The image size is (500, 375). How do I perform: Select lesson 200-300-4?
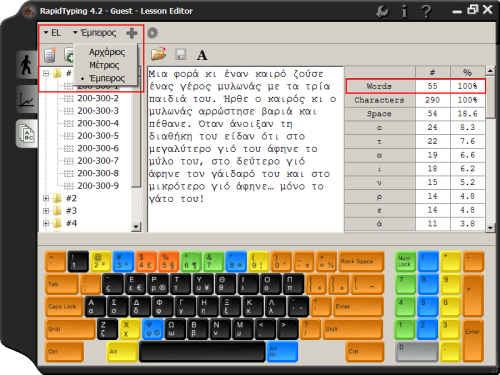pyautogui.click(x=98, y=123)
